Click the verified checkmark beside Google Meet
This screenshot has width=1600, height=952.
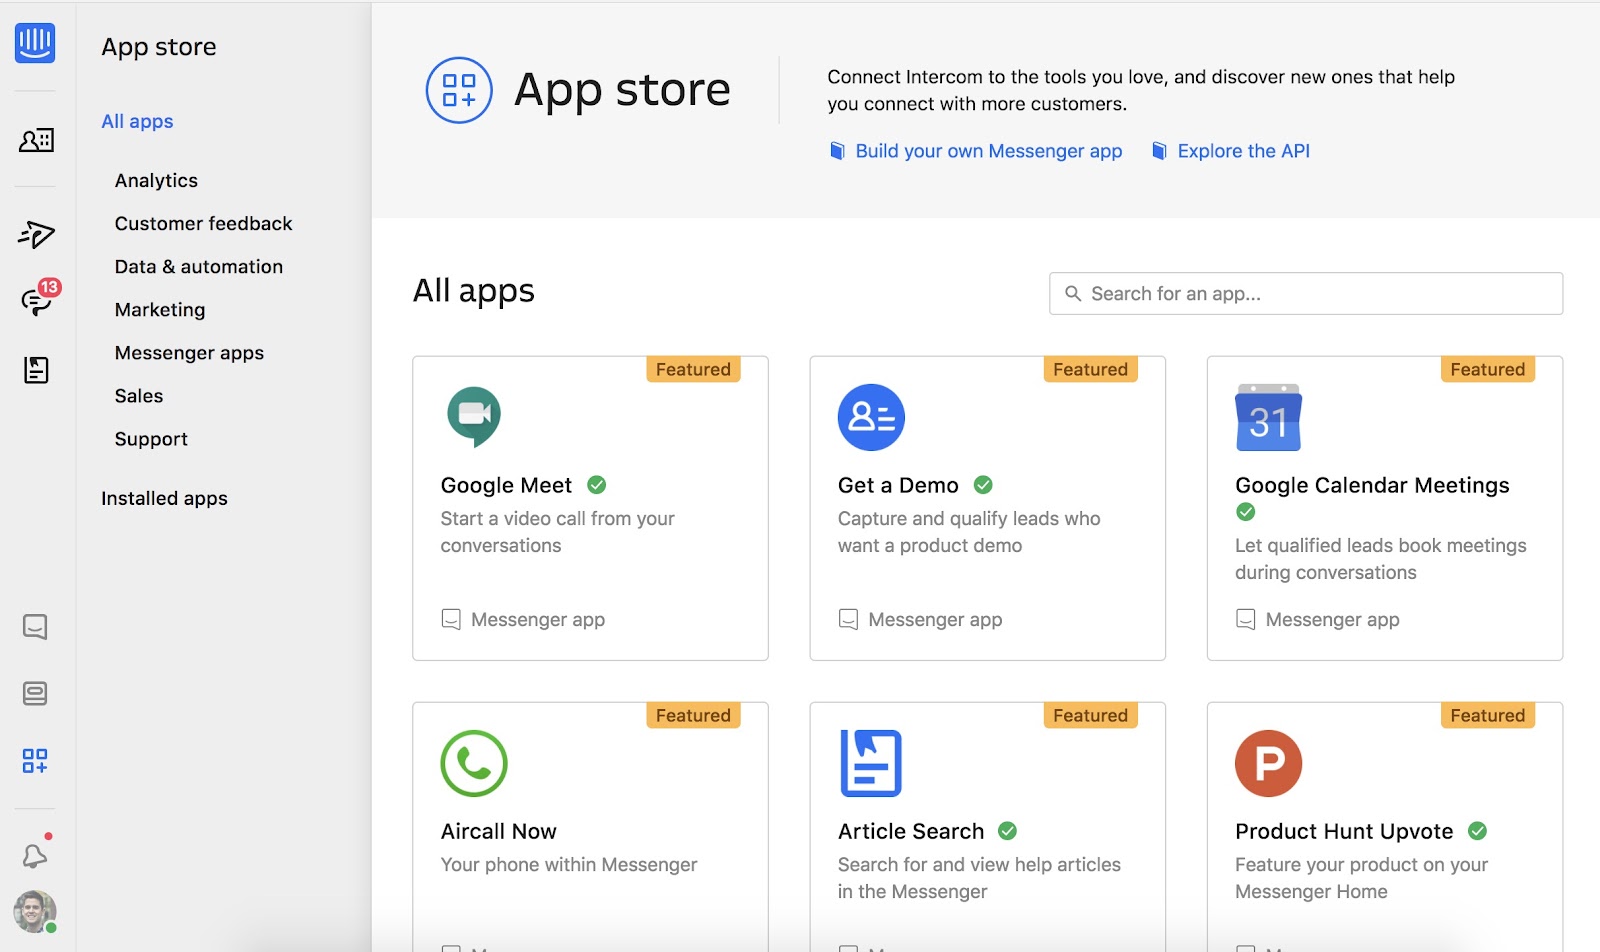pyautogui.click(x=597, y=485)
